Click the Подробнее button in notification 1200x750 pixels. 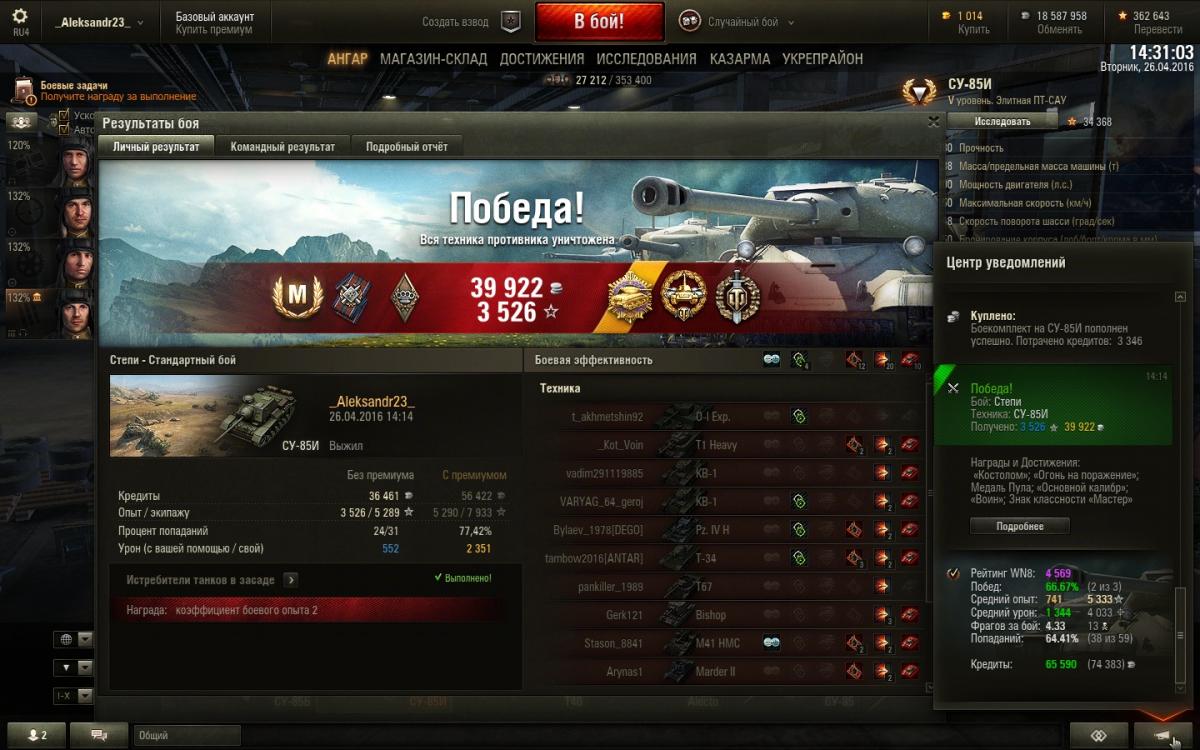[1019, 526]
